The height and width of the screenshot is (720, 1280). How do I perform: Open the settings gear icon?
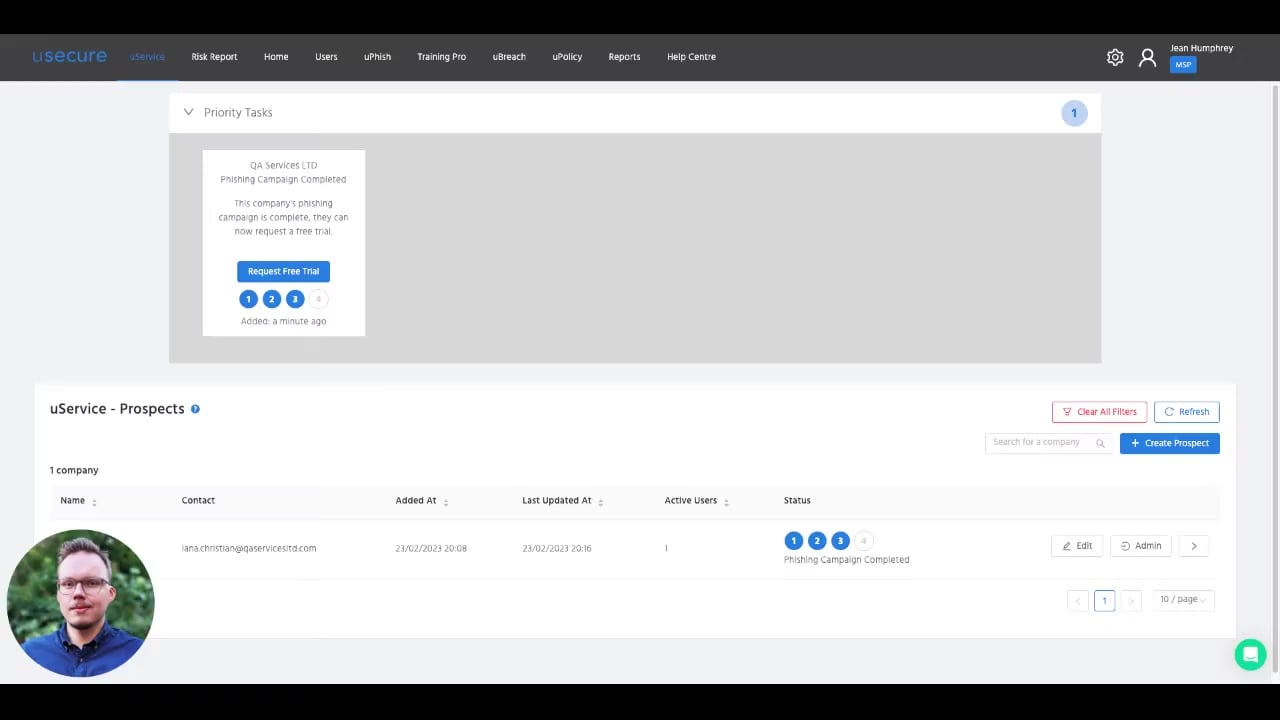[1115, 57]
